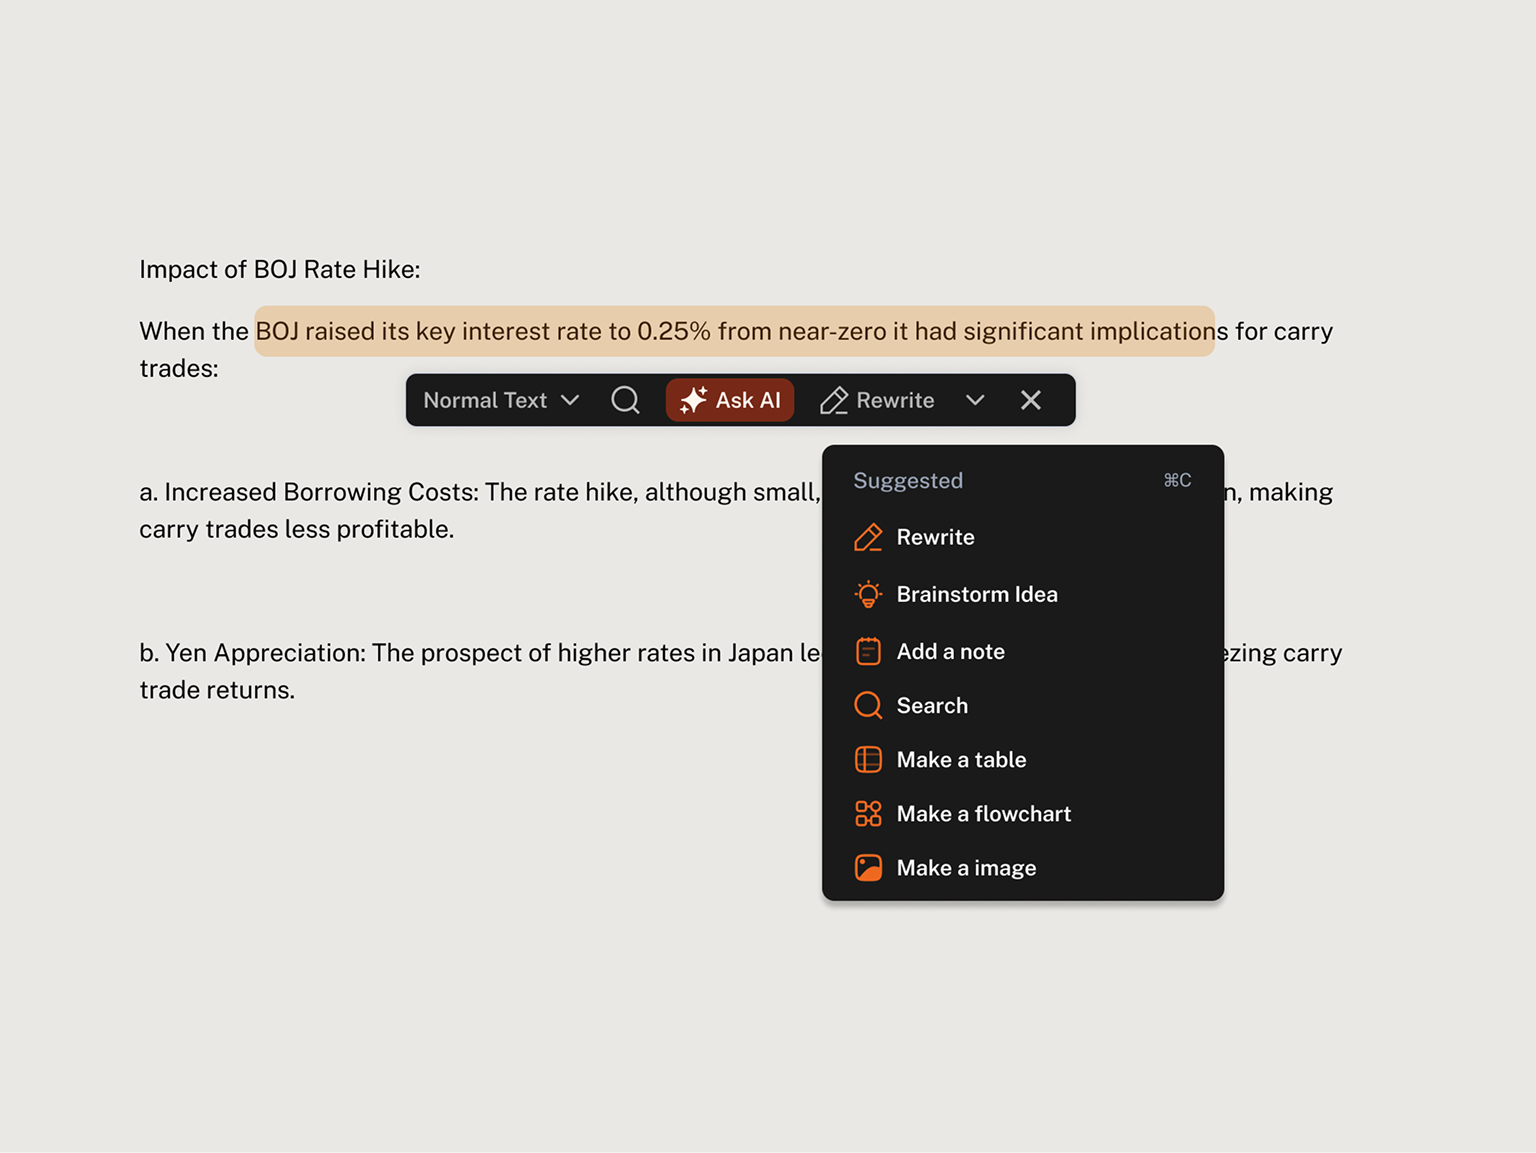Click the lightbulb Brainstorm Idea icon
The height and width of the screenshot is (1153, 1536).
(868, 594)
